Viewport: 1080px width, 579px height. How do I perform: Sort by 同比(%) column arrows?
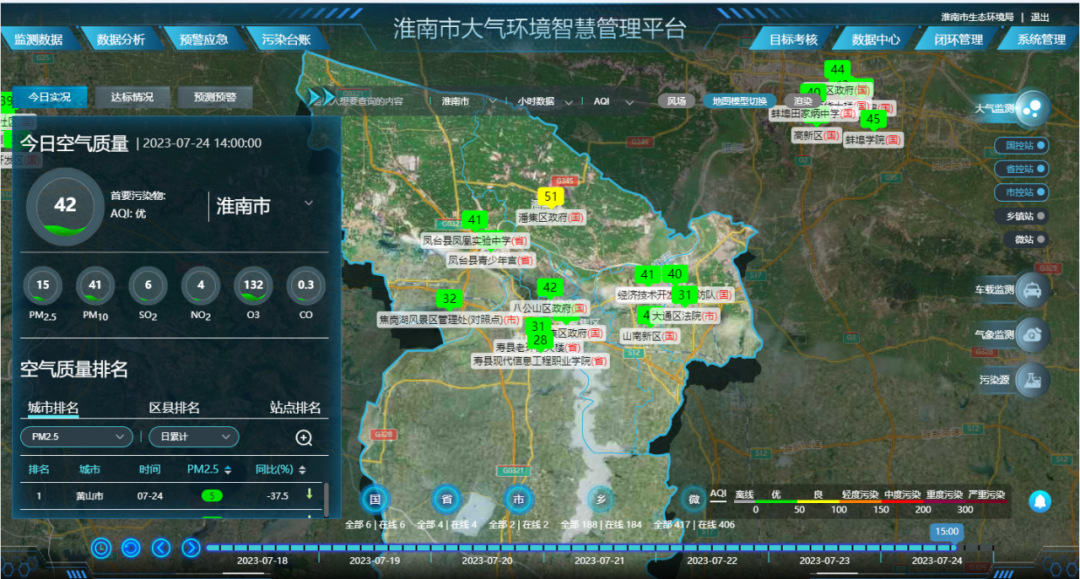point(302,470)
